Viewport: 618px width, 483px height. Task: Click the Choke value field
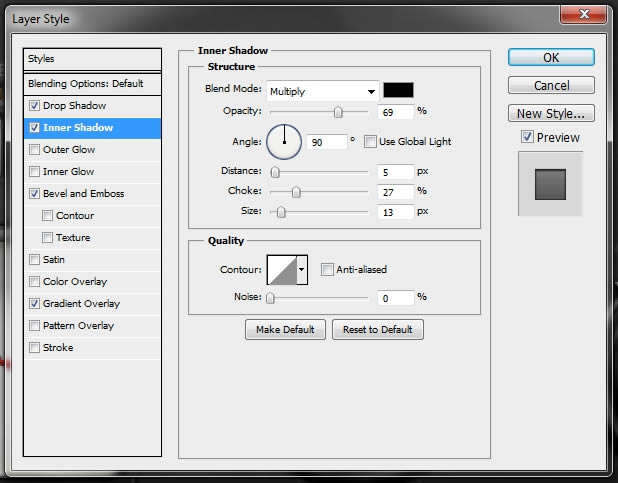(x=396, y=192)
